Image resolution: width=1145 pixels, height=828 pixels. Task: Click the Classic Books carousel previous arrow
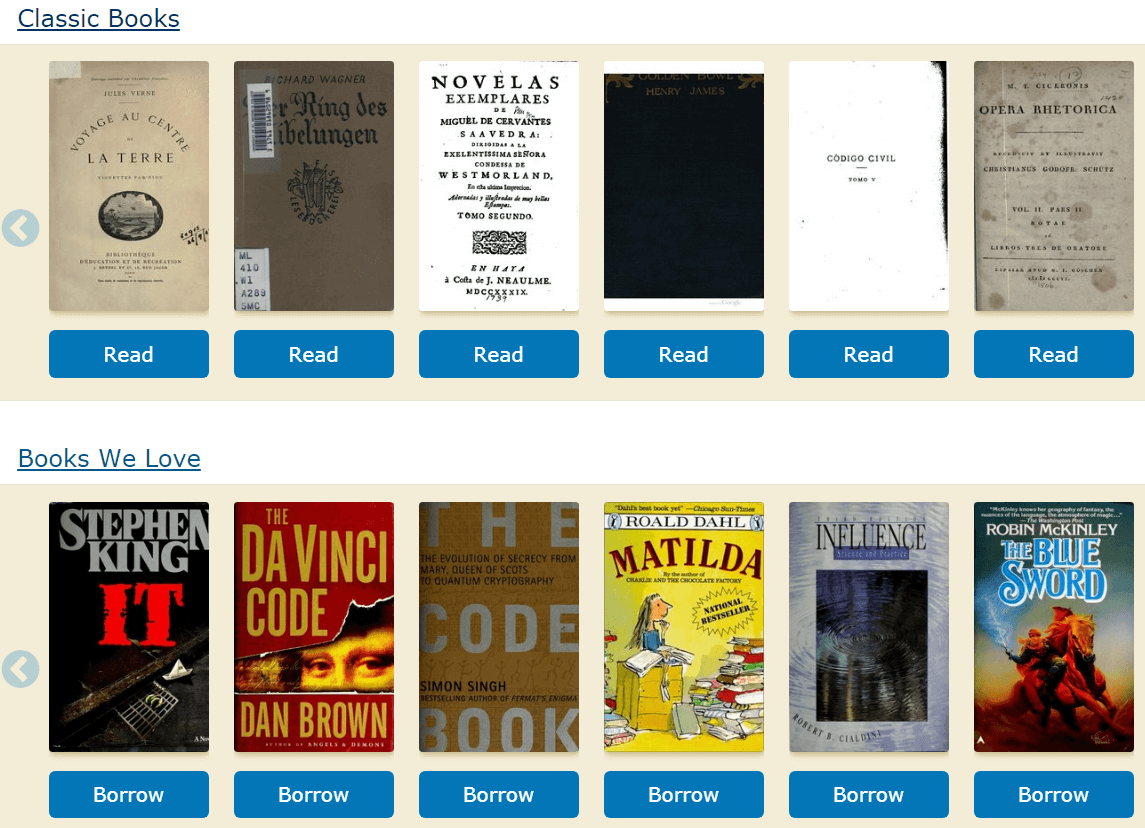click(20, 228)
